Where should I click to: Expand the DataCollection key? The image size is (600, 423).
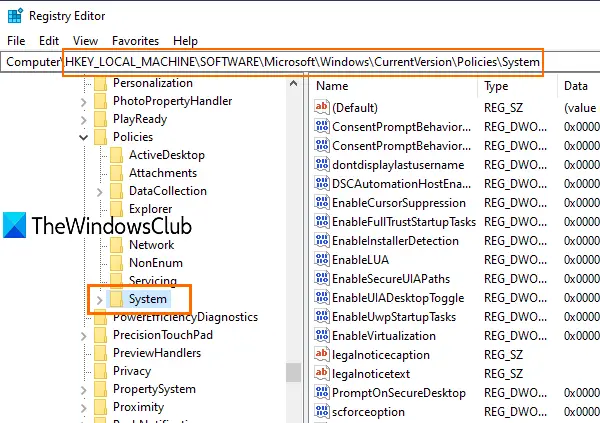point(99,191)
